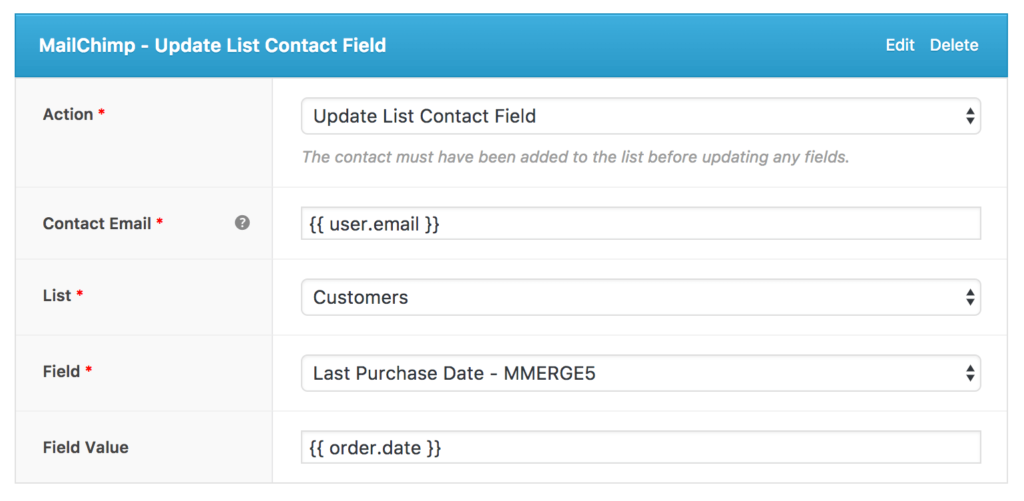
Task: Click the Contact Email input field
Action: [700, 224]
